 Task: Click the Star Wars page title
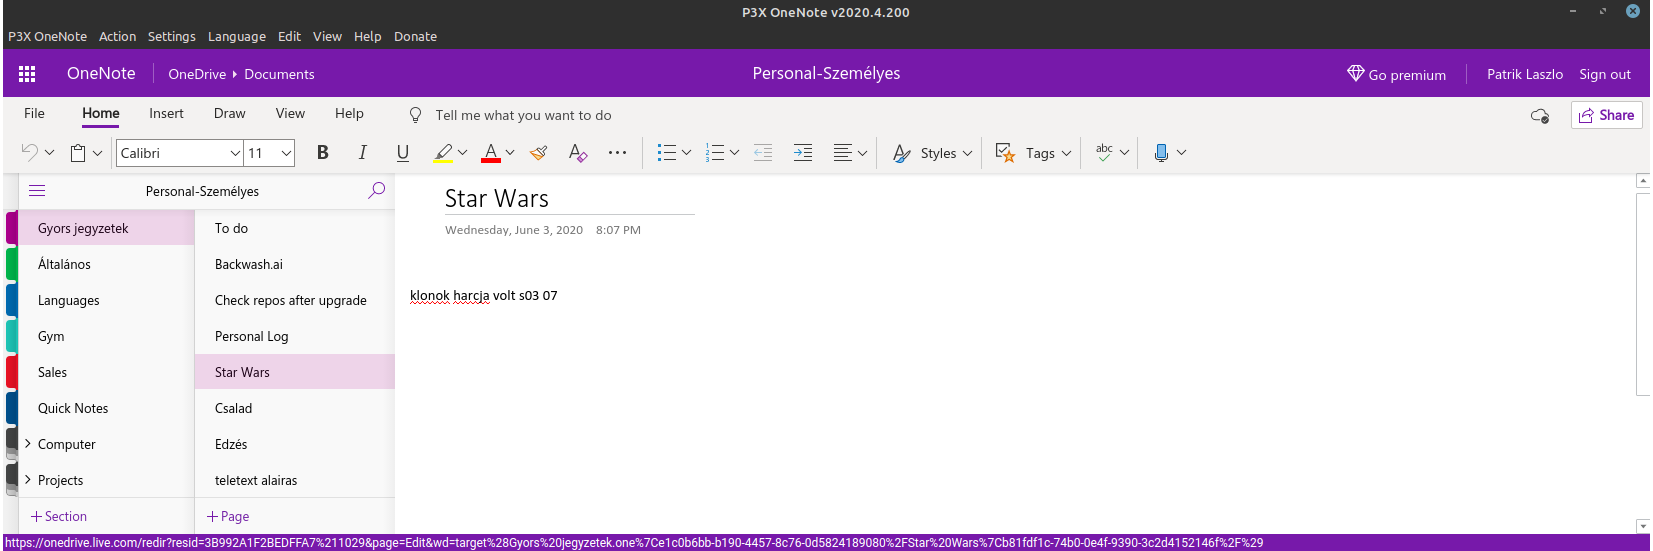497,198
